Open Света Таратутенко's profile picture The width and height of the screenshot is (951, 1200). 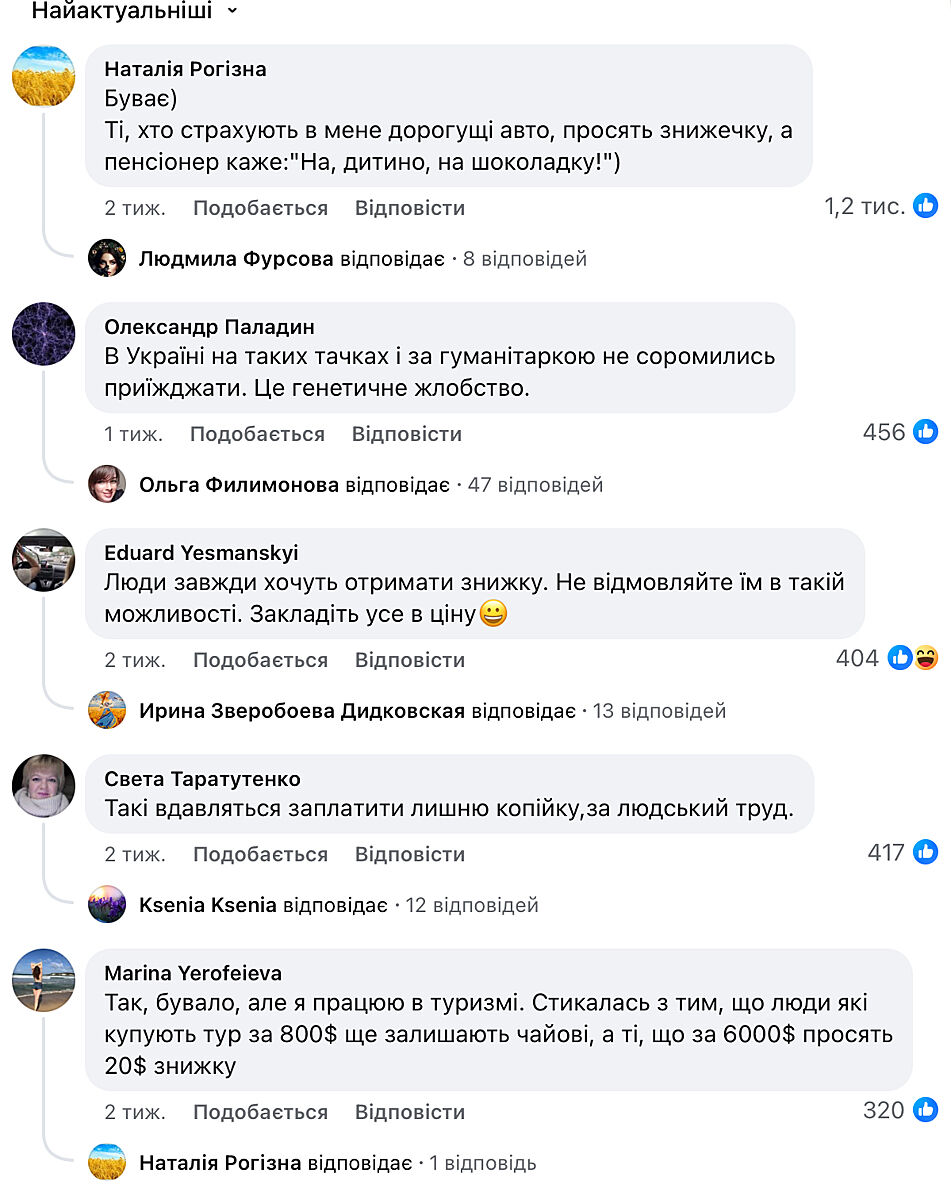pos(43,786)
